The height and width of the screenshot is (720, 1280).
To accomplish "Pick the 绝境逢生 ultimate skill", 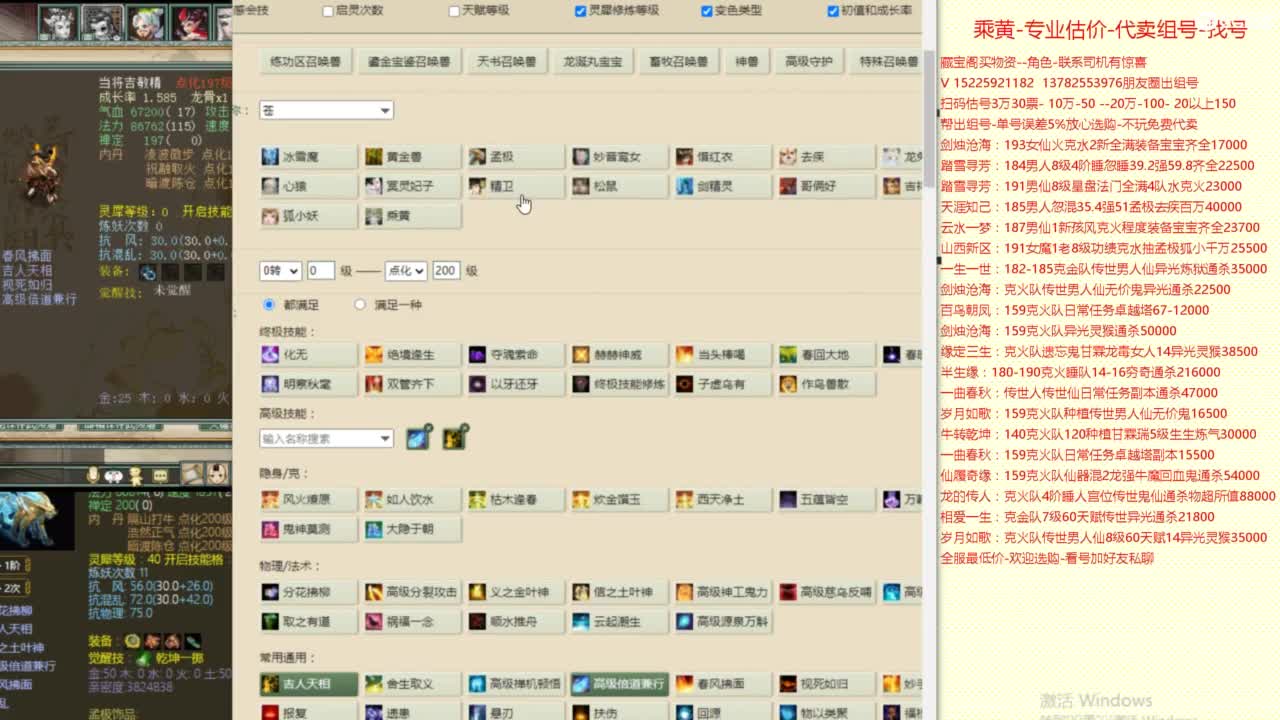I will click(411, 355).
